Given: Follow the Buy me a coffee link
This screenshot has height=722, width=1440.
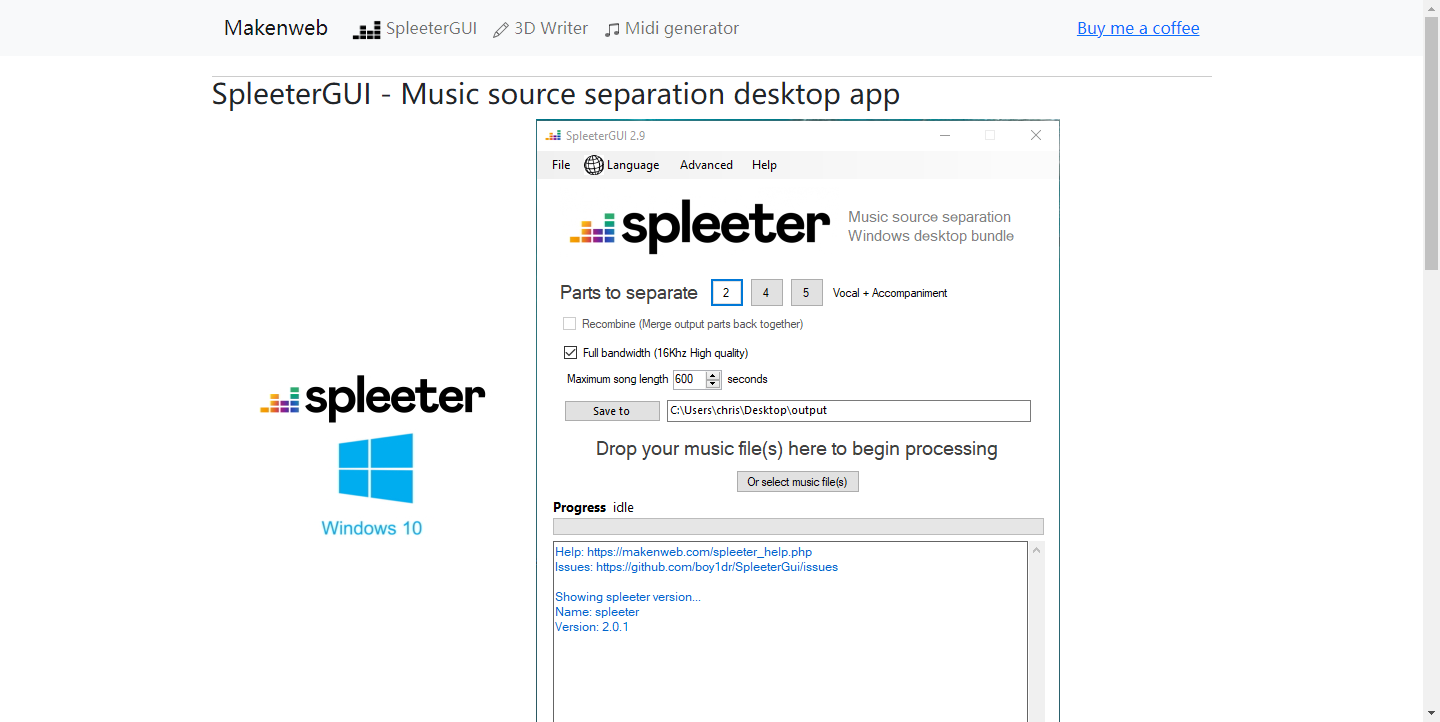Looking at the screenshot, I should pyautogui.click(x=1138, y=28).
